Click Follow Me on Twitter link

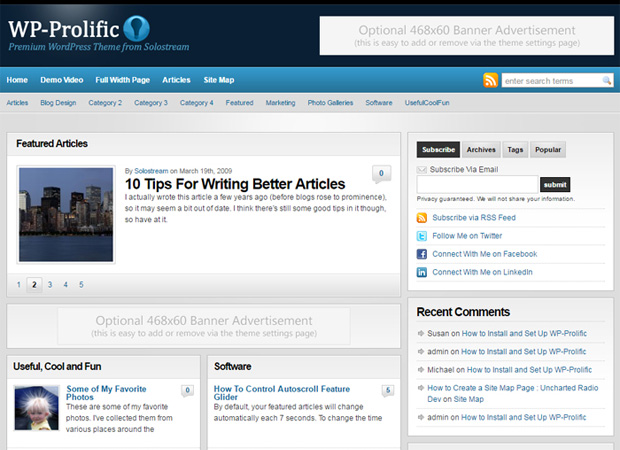coord(467,236)
